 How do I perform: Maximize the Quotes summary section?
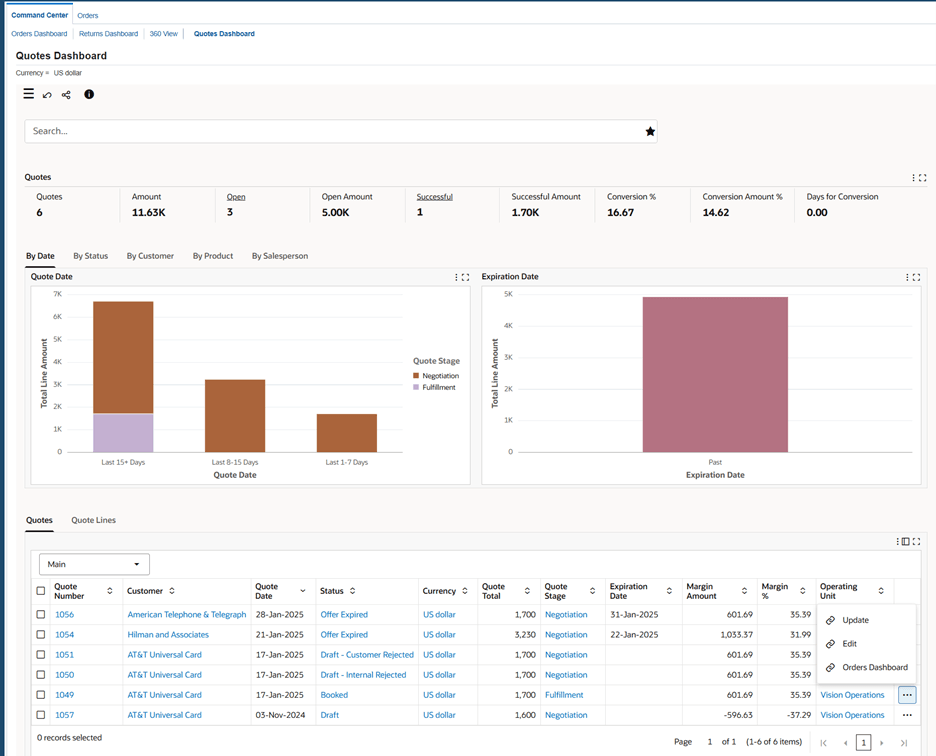click(x=923, y=177)
